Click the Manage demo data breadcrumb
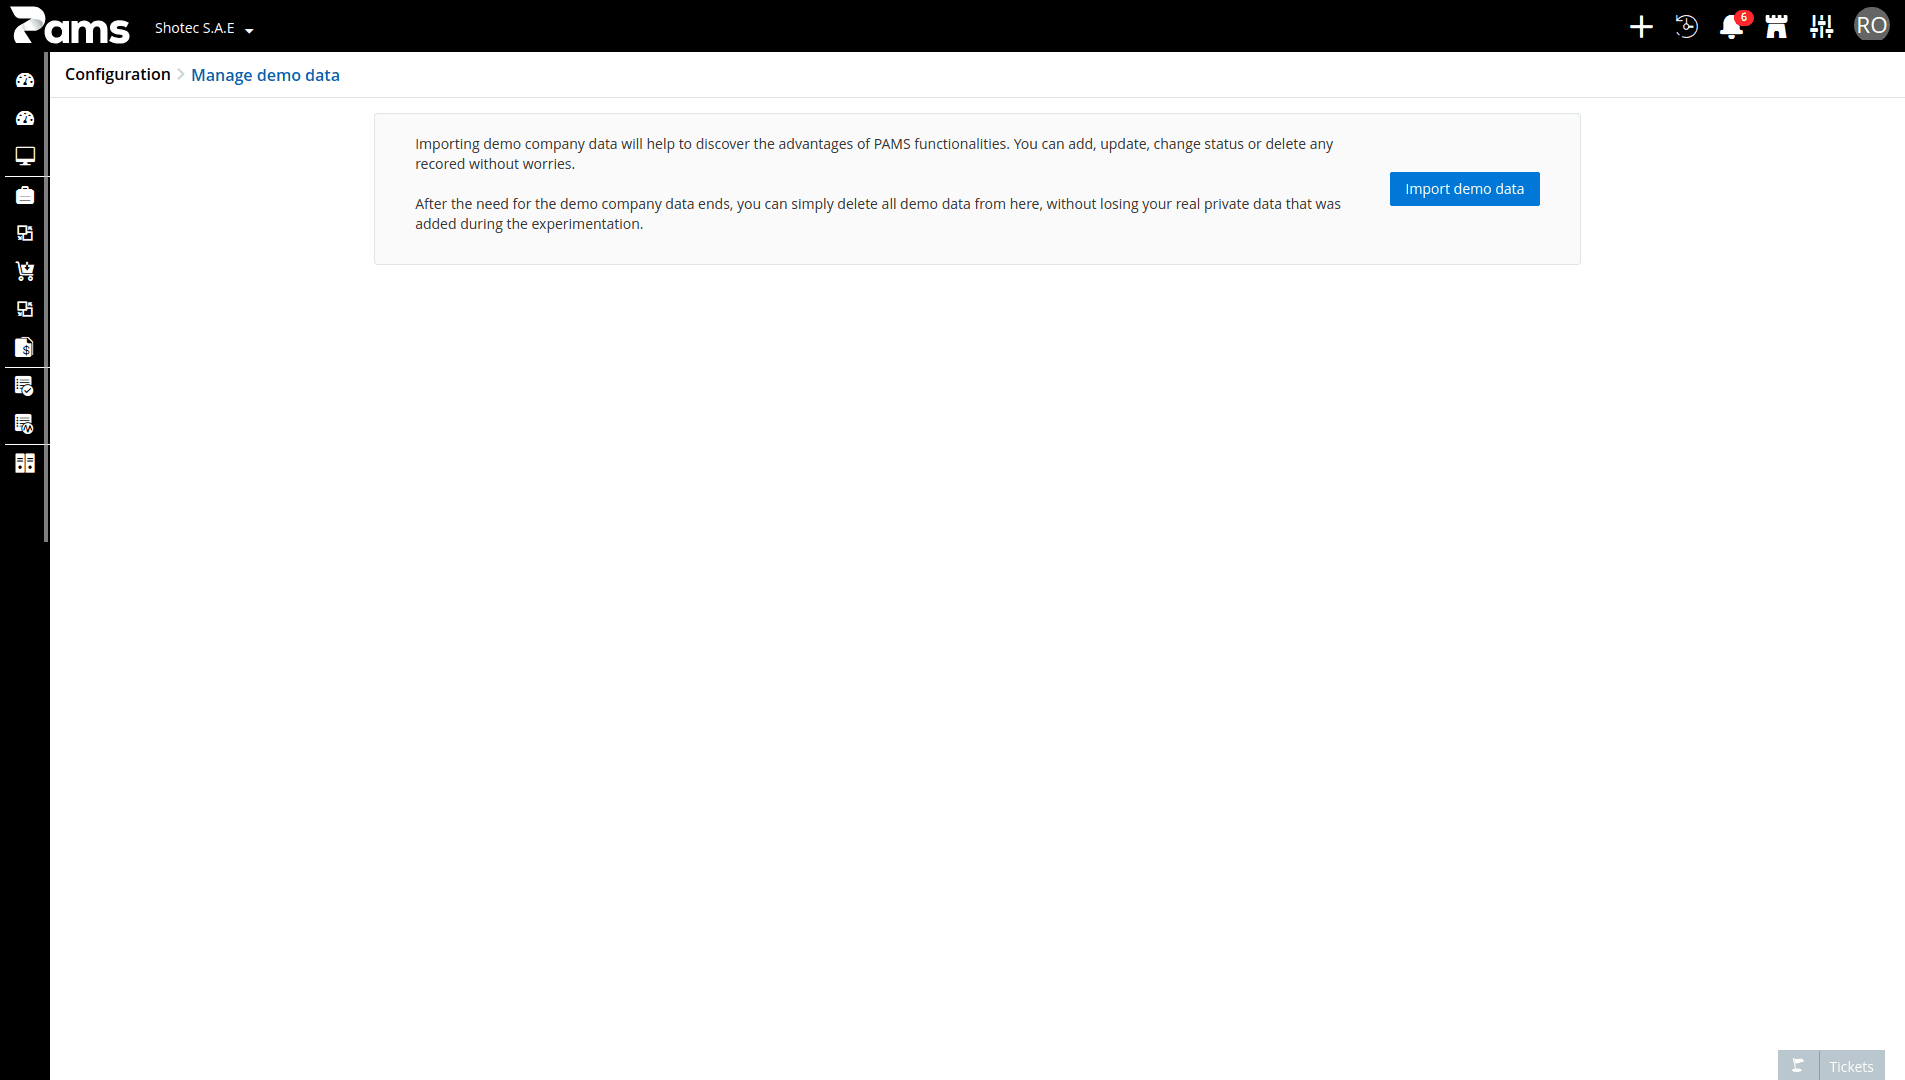The height and width of the screenshot is (1080, 1905). pyautogui.click(x=265, y=75)
